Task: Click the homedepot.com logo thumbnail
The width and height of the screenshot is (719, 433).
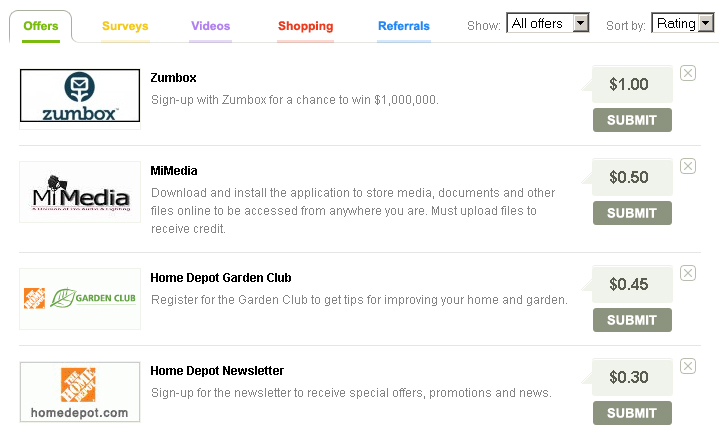Action: coord(80,392)
